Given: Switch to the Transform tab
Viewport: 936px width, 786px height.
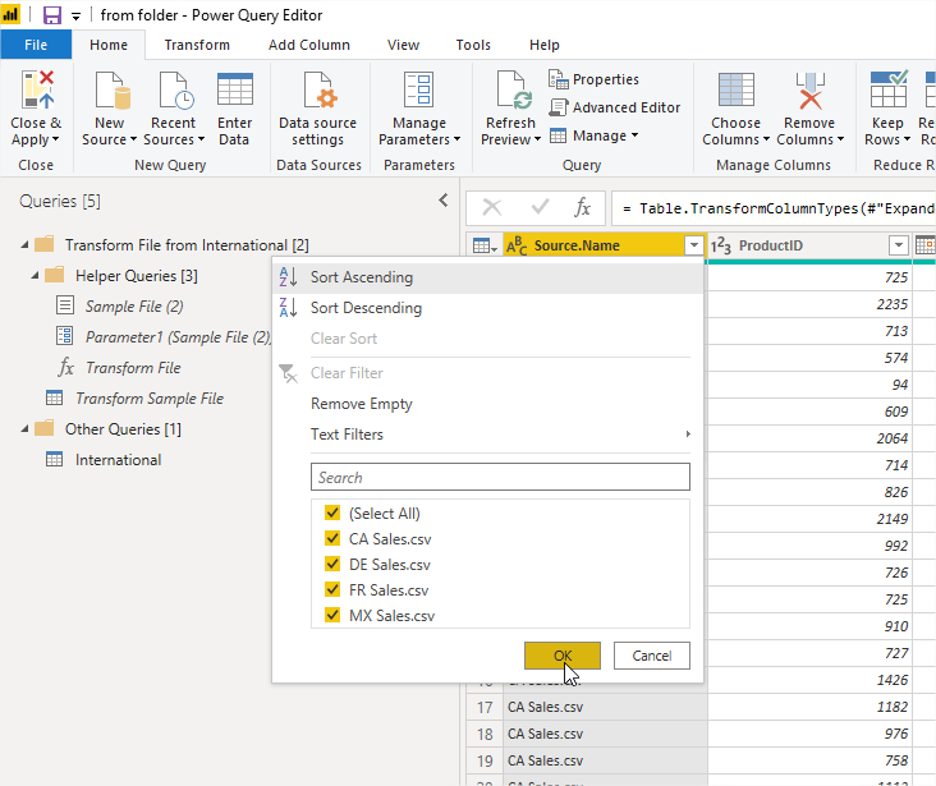Looking at the screenshot, I should (197, 45).
